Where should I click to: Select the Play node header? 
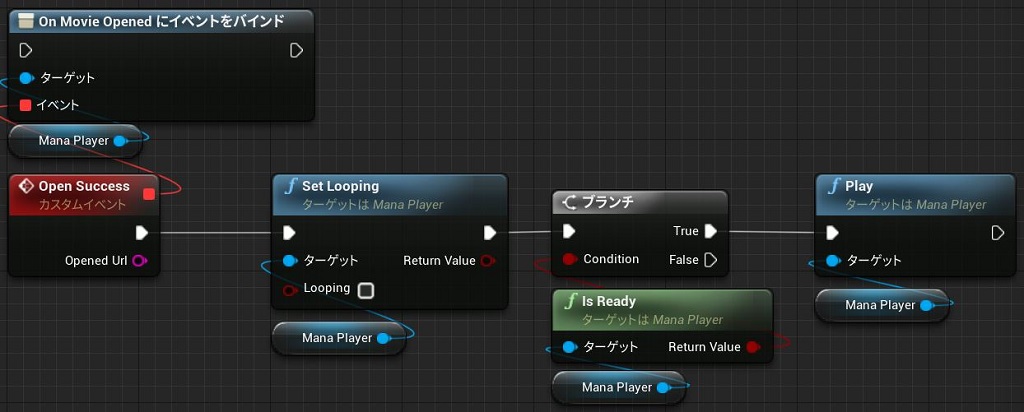coord(915,195)
